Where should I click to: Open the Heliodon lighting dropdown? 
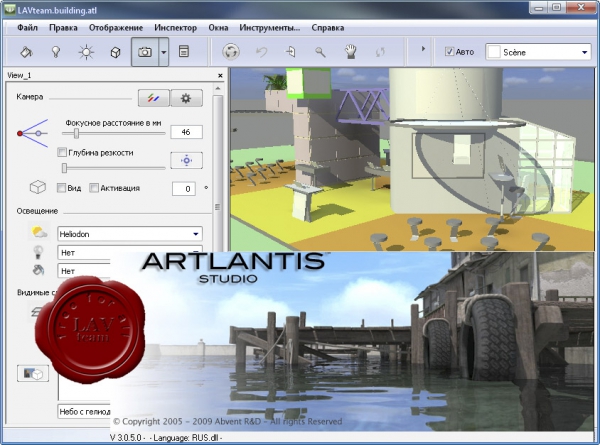[x=130, y=234]
